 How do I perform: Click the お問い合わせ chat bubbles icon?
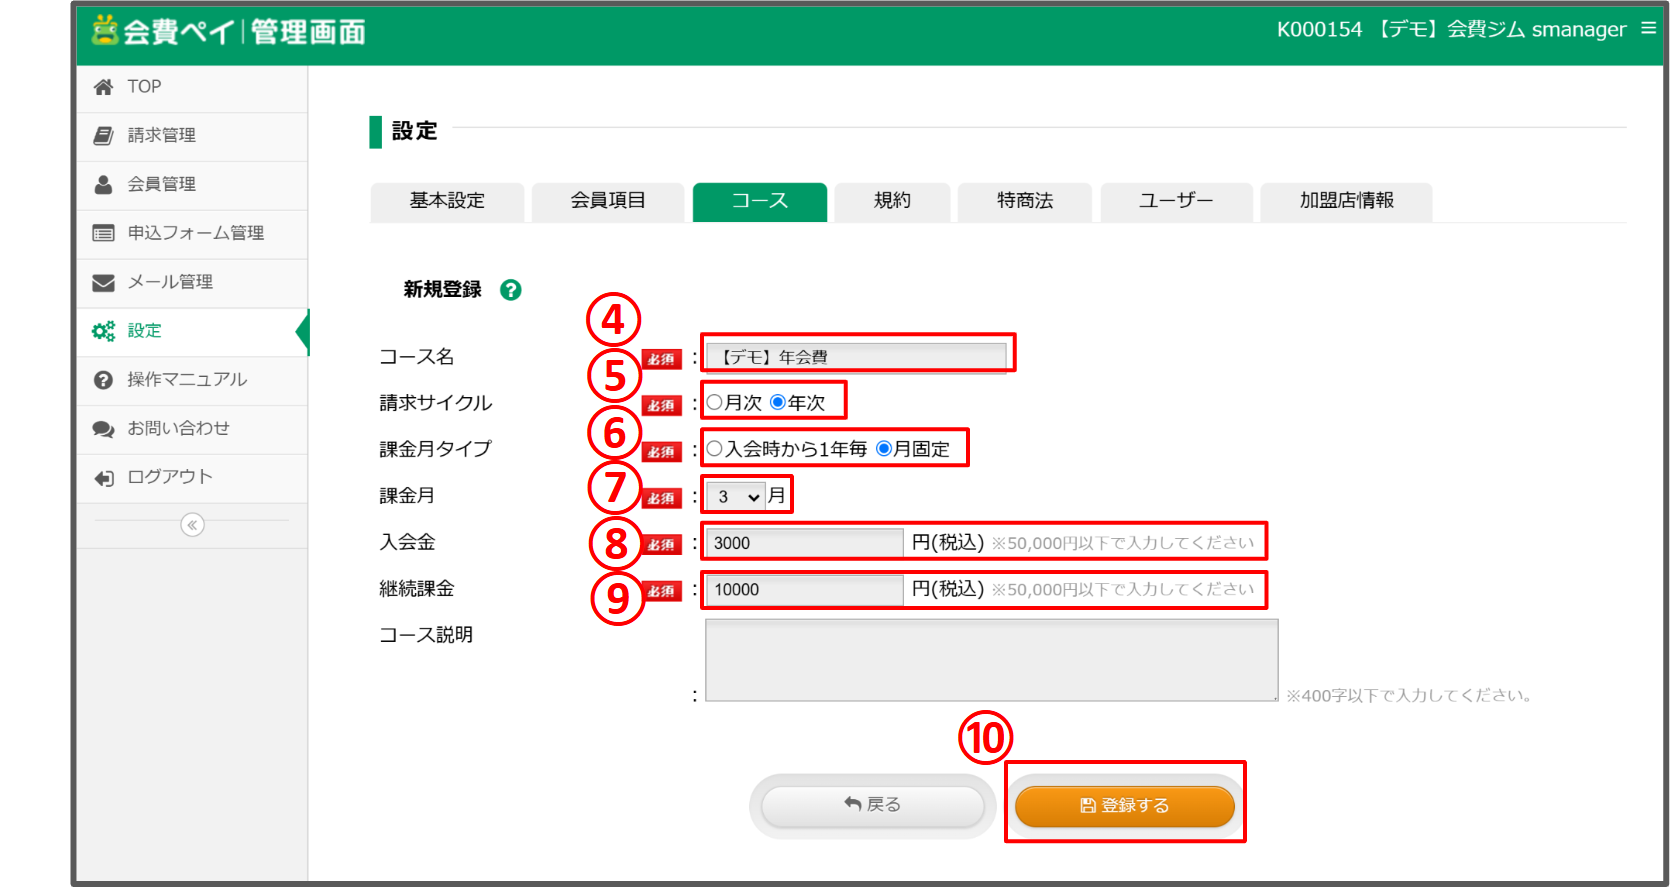pyautogui.click(x=103, y=429)
